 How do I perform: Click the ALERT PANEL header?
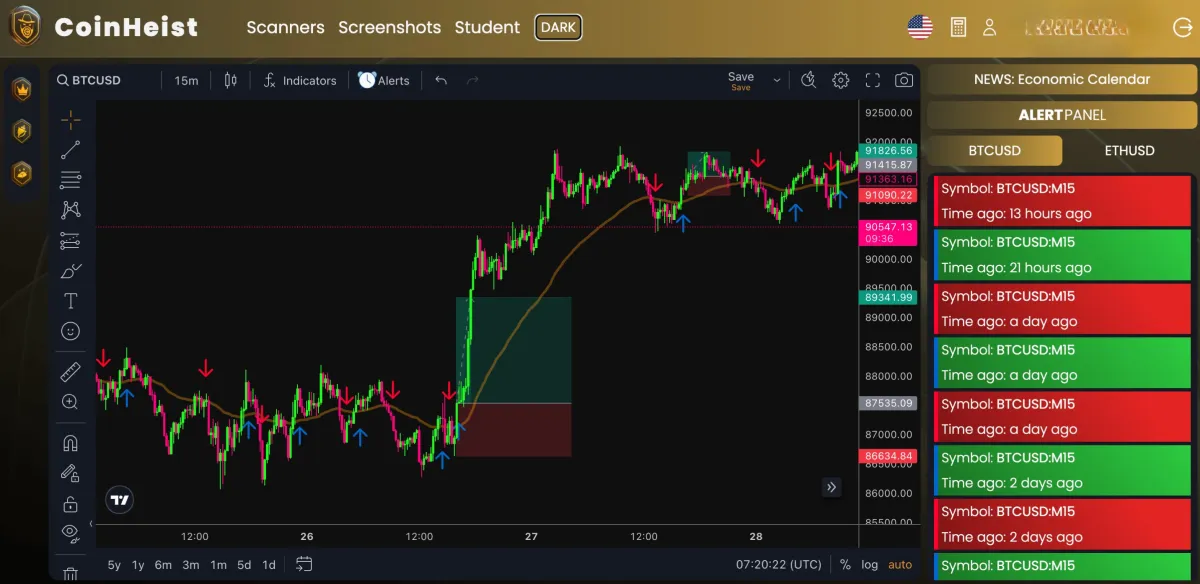coord(1062,115)
